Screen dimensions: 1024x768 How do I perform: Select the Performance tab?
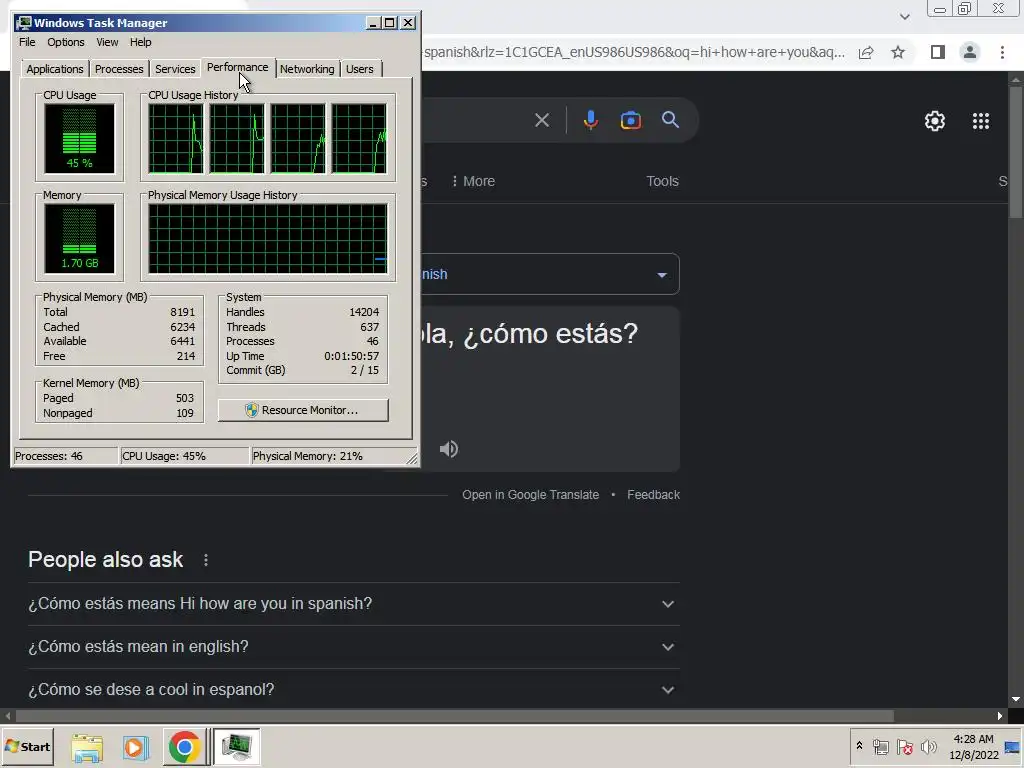tap(238, 67)
